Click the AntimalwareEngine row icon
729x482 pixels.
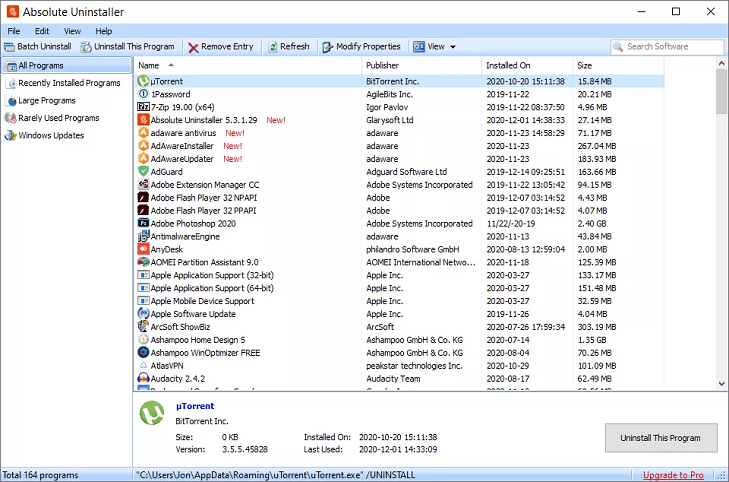click(143, 236)
